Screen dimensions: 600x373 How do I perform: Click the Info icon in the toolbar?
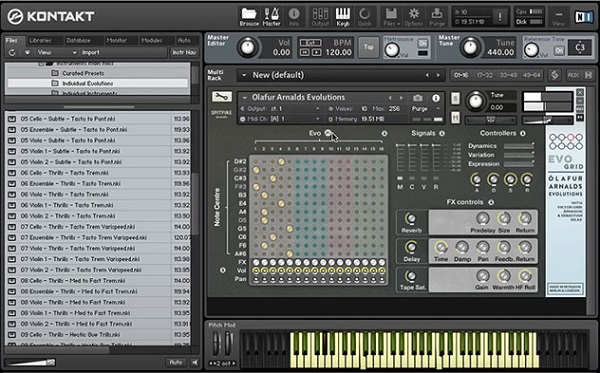pos(294,17)
